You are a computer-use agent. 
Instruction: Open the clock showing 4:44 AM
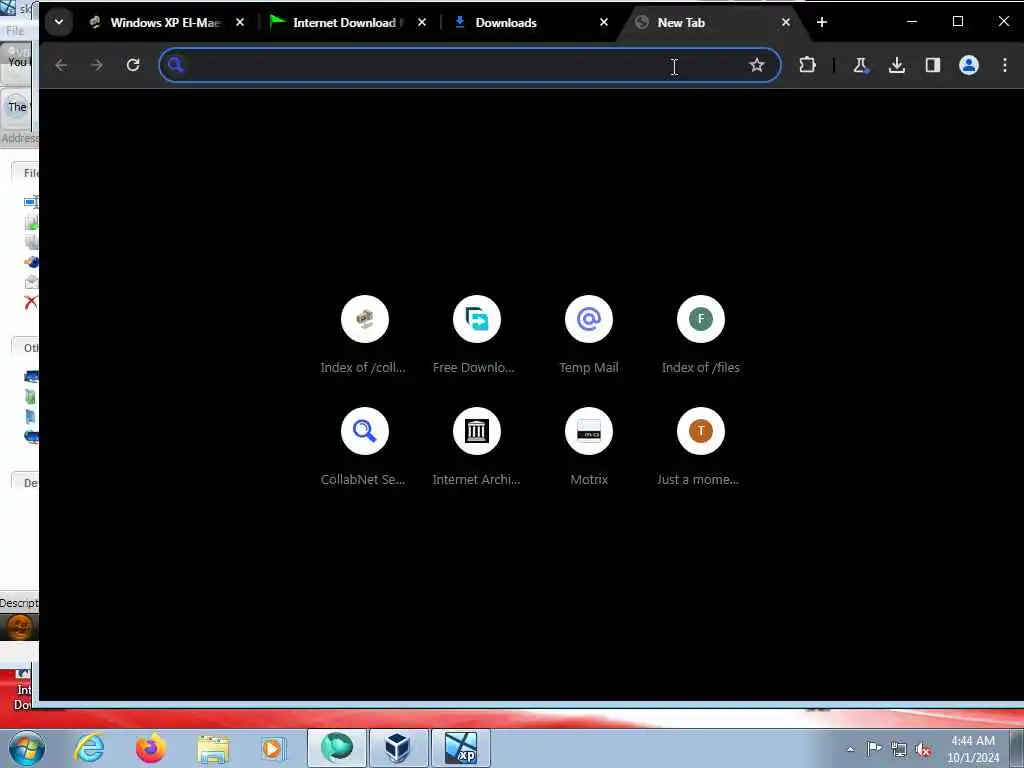[973, 749]
